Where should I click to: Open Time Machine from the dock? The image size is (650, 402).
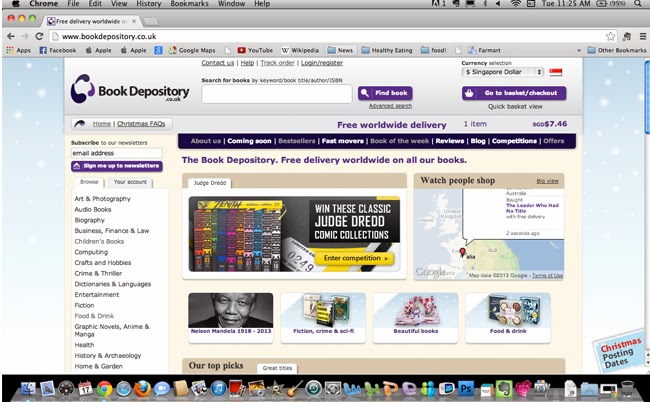point(314,389)
